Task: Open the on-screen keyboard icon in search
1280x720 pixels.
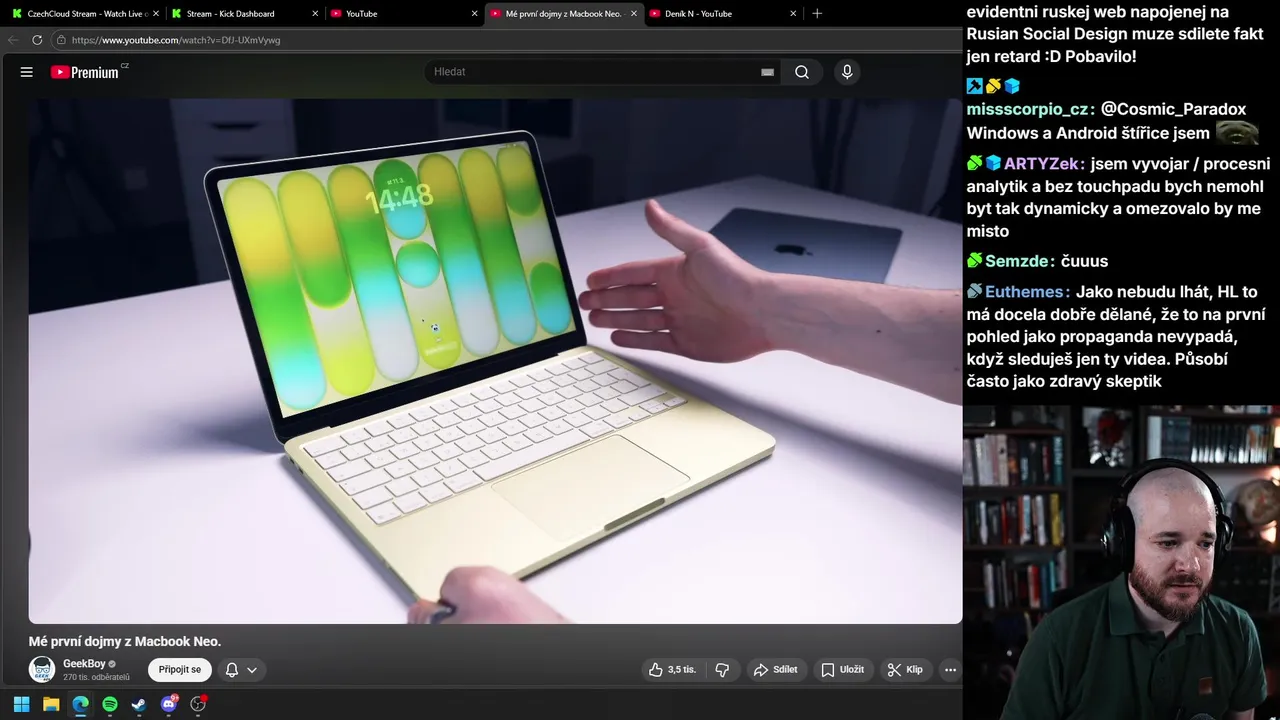Action: click(x=767, y=72)
